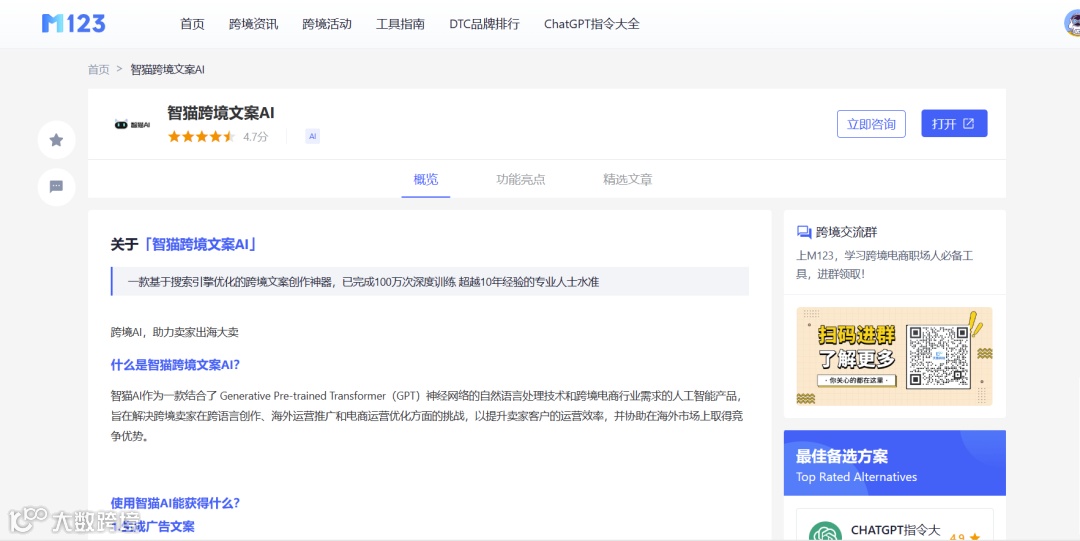Click the 4.7分 rating text
The width and height of the screenshot is (1080, 541).
(x=256, y=137)
